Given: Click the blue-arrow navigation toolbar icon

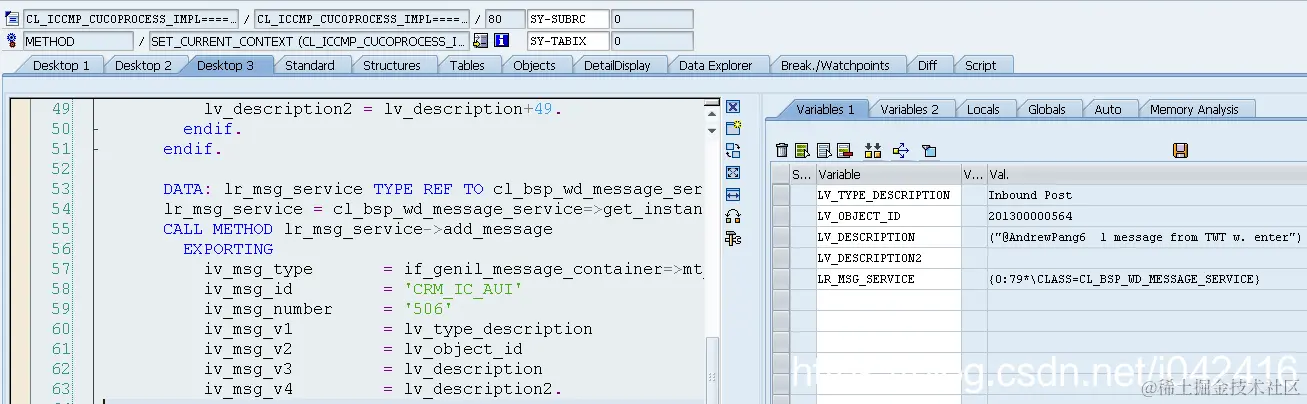Looking at the screenshot, I should [x=900, y=150].
